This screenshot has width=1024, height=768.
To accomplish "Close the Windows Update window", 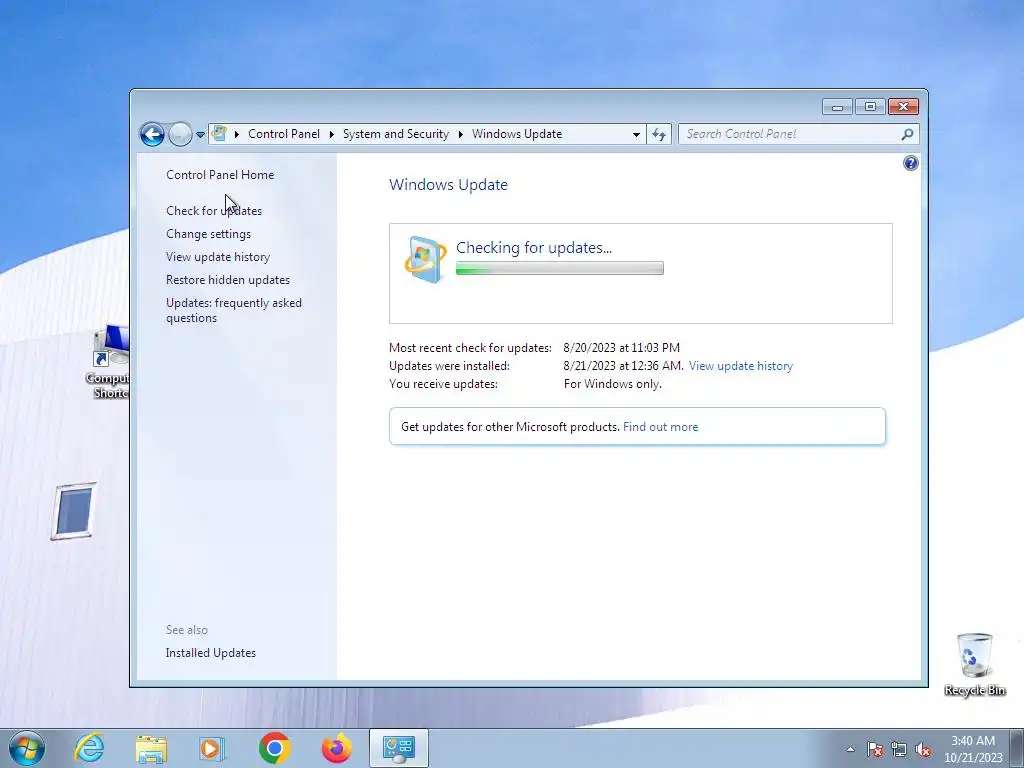I will (903, 106).
